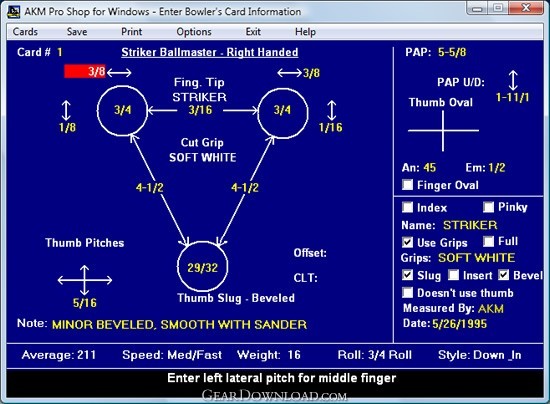Click the Measured By value AKM
Screen dimensions: 550x404
491,309
